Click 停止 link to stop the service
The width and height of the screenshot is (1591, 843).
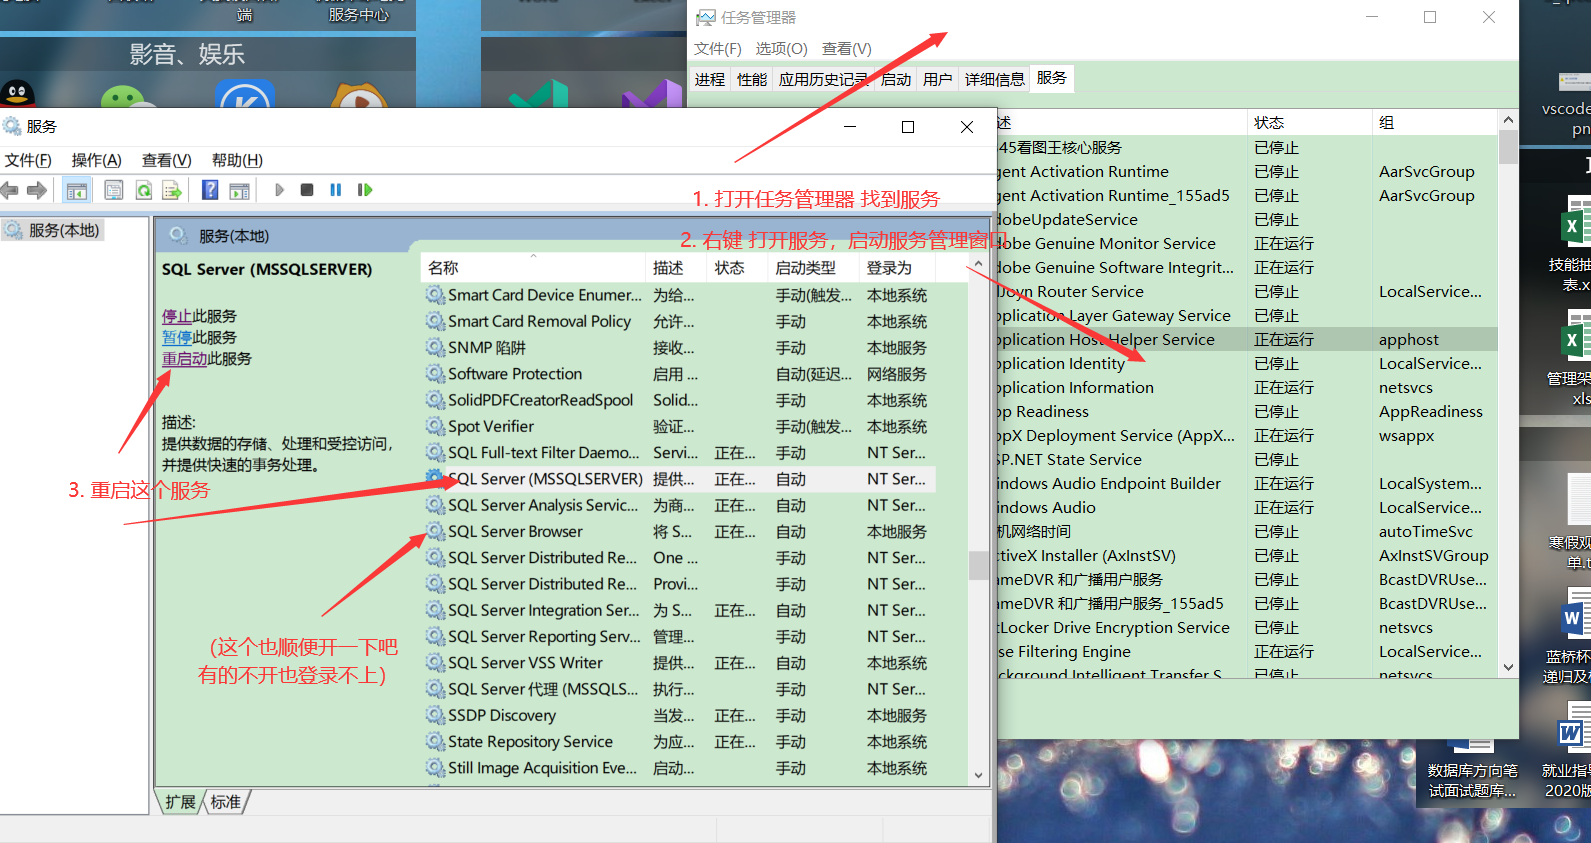click(177, 316)
